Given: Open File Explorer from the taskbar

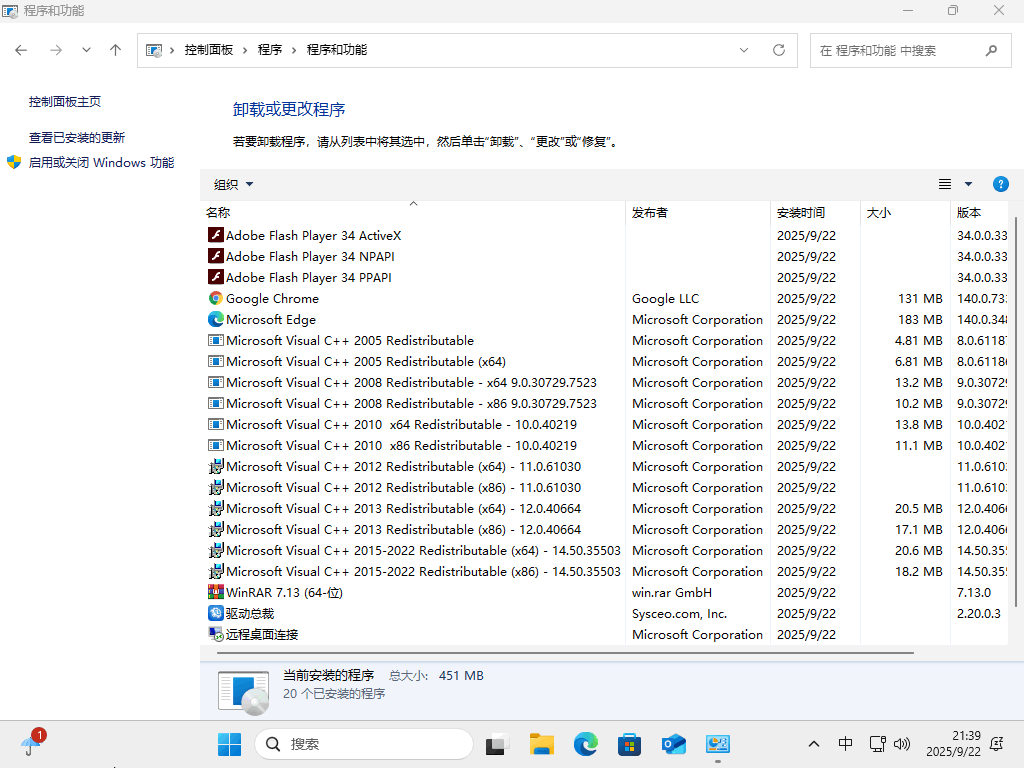Looking at the screenshot, I should pos(542,744).
